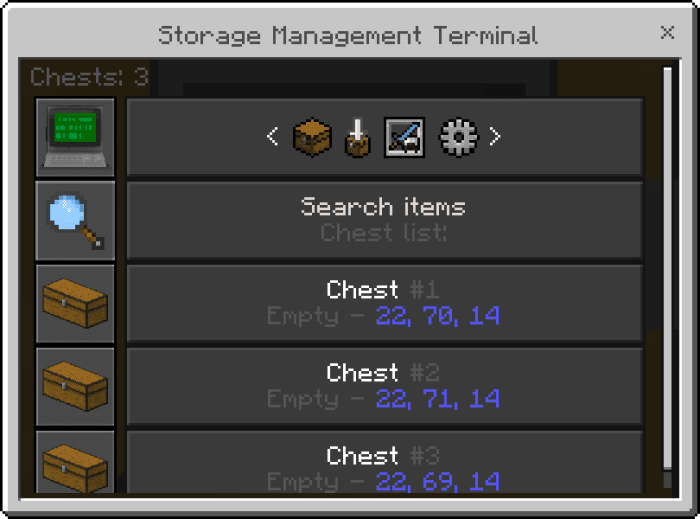700x519 pixels.
Task: Click the magnifying glass search icon
Action: [x=75, y=221]
